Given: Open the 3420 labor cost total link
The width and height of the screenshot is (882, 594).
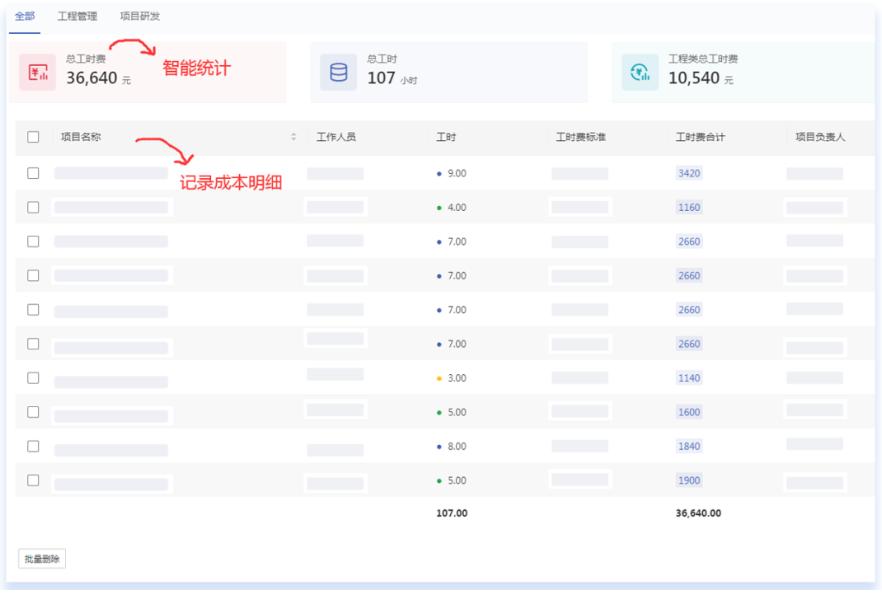Looking at the screenshot, I should click(x=689, y=174).
